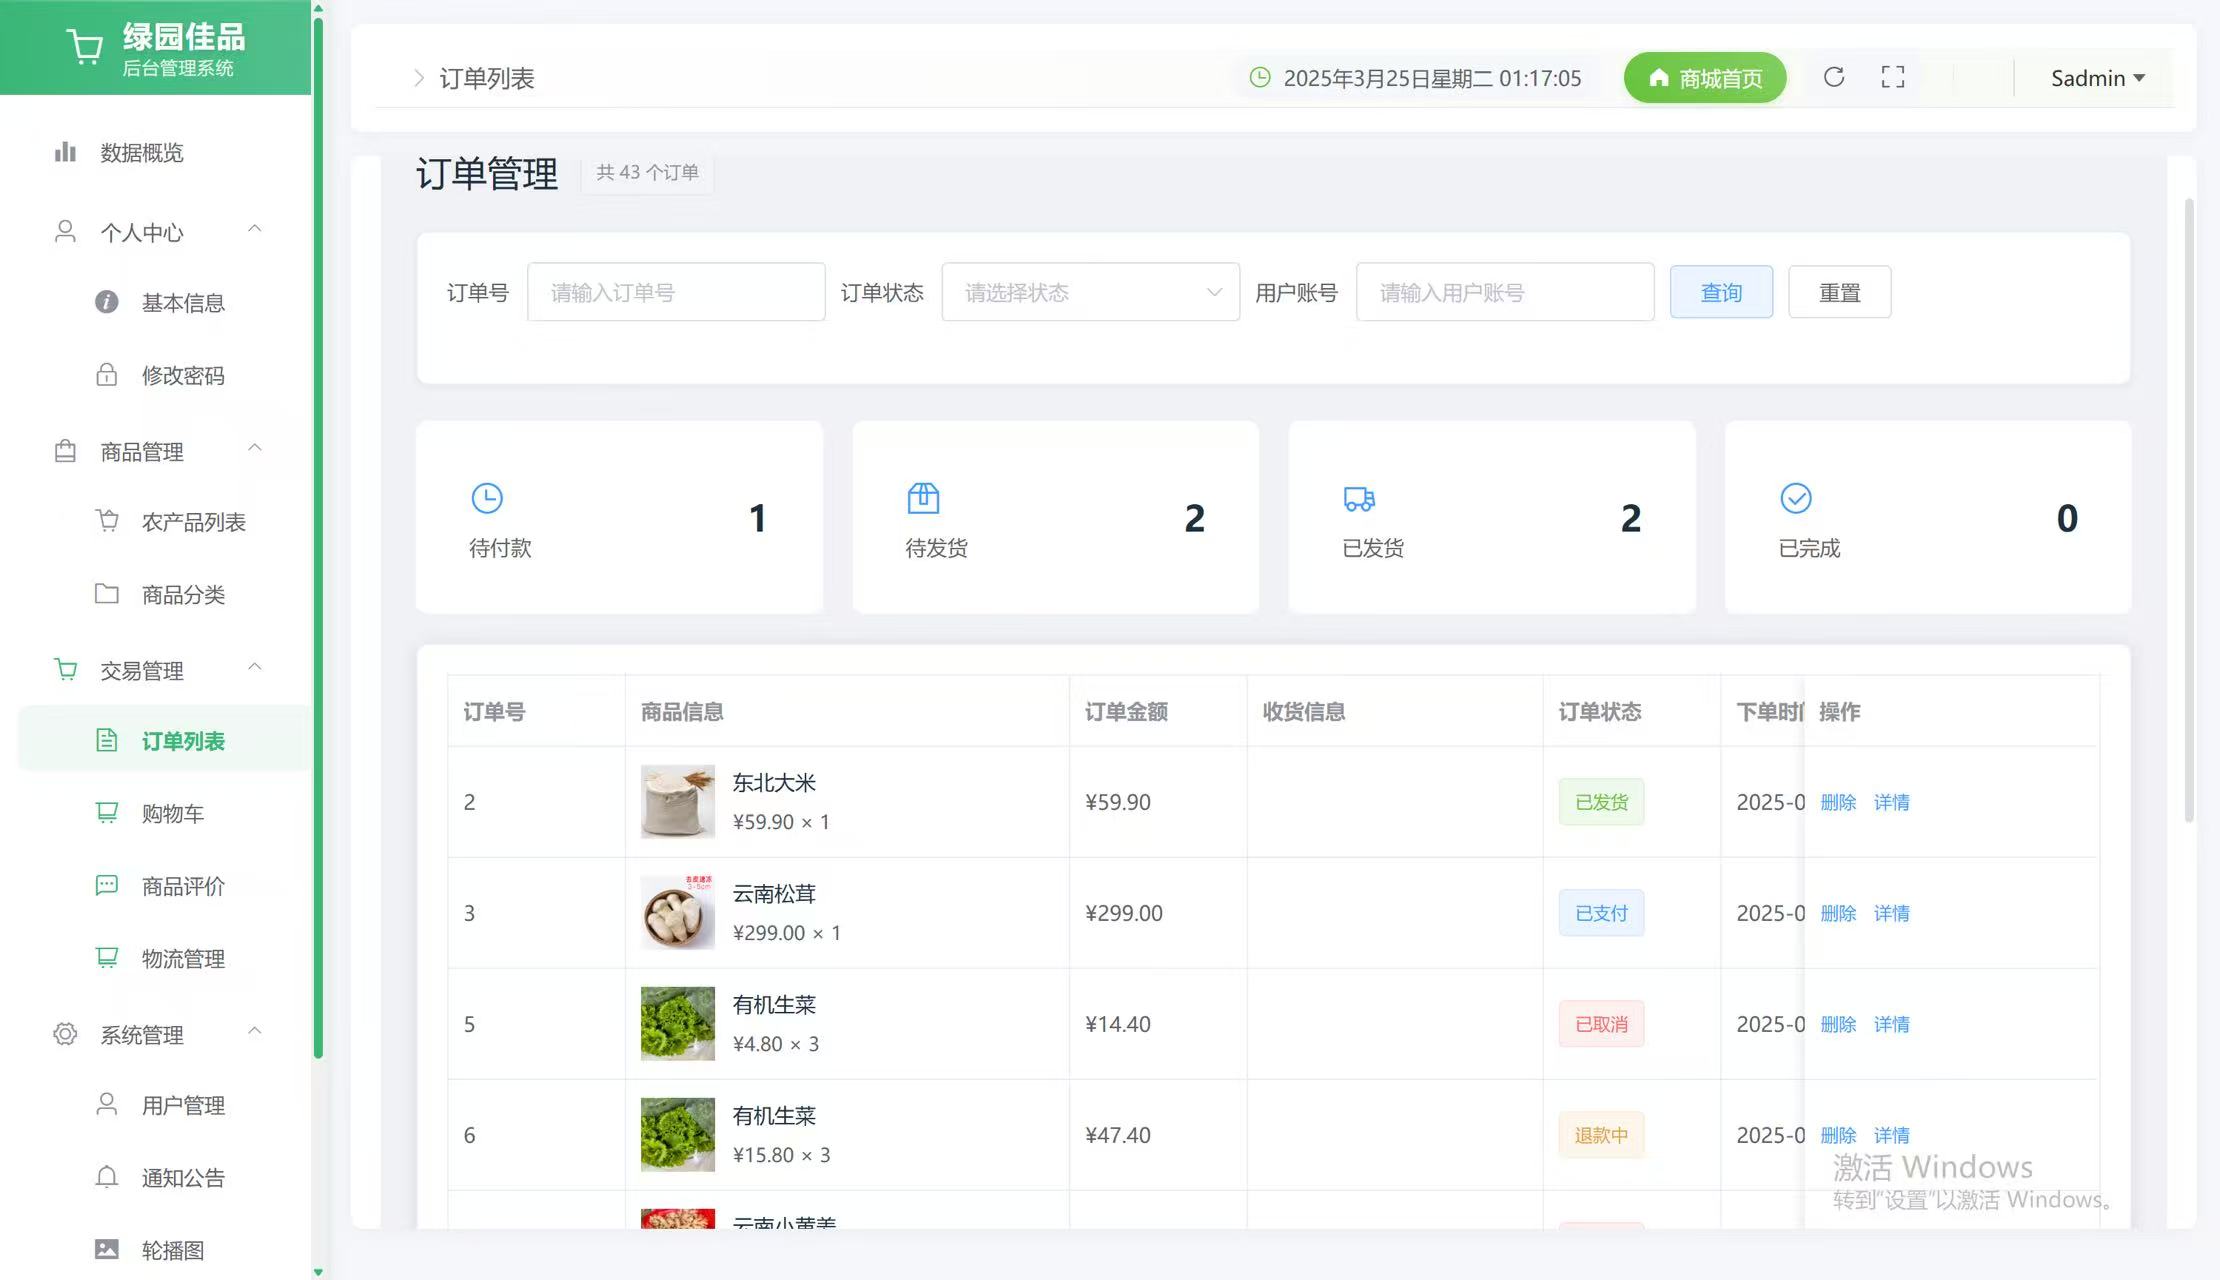Click 详情 for order number 5
The image size is (2220, 1280).
click(1891, 1024)
